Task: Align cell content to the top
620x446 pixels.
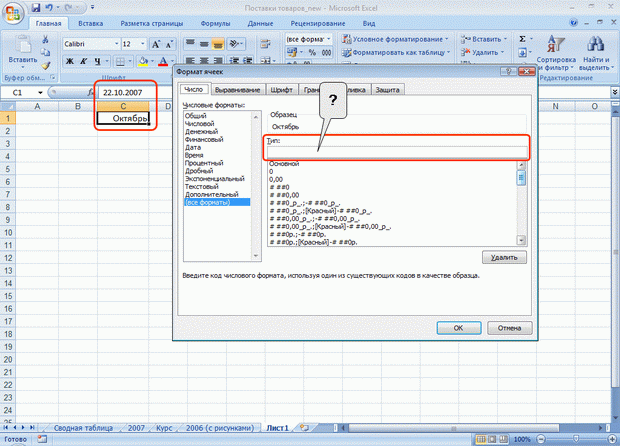Action: [x=190, y=43]
